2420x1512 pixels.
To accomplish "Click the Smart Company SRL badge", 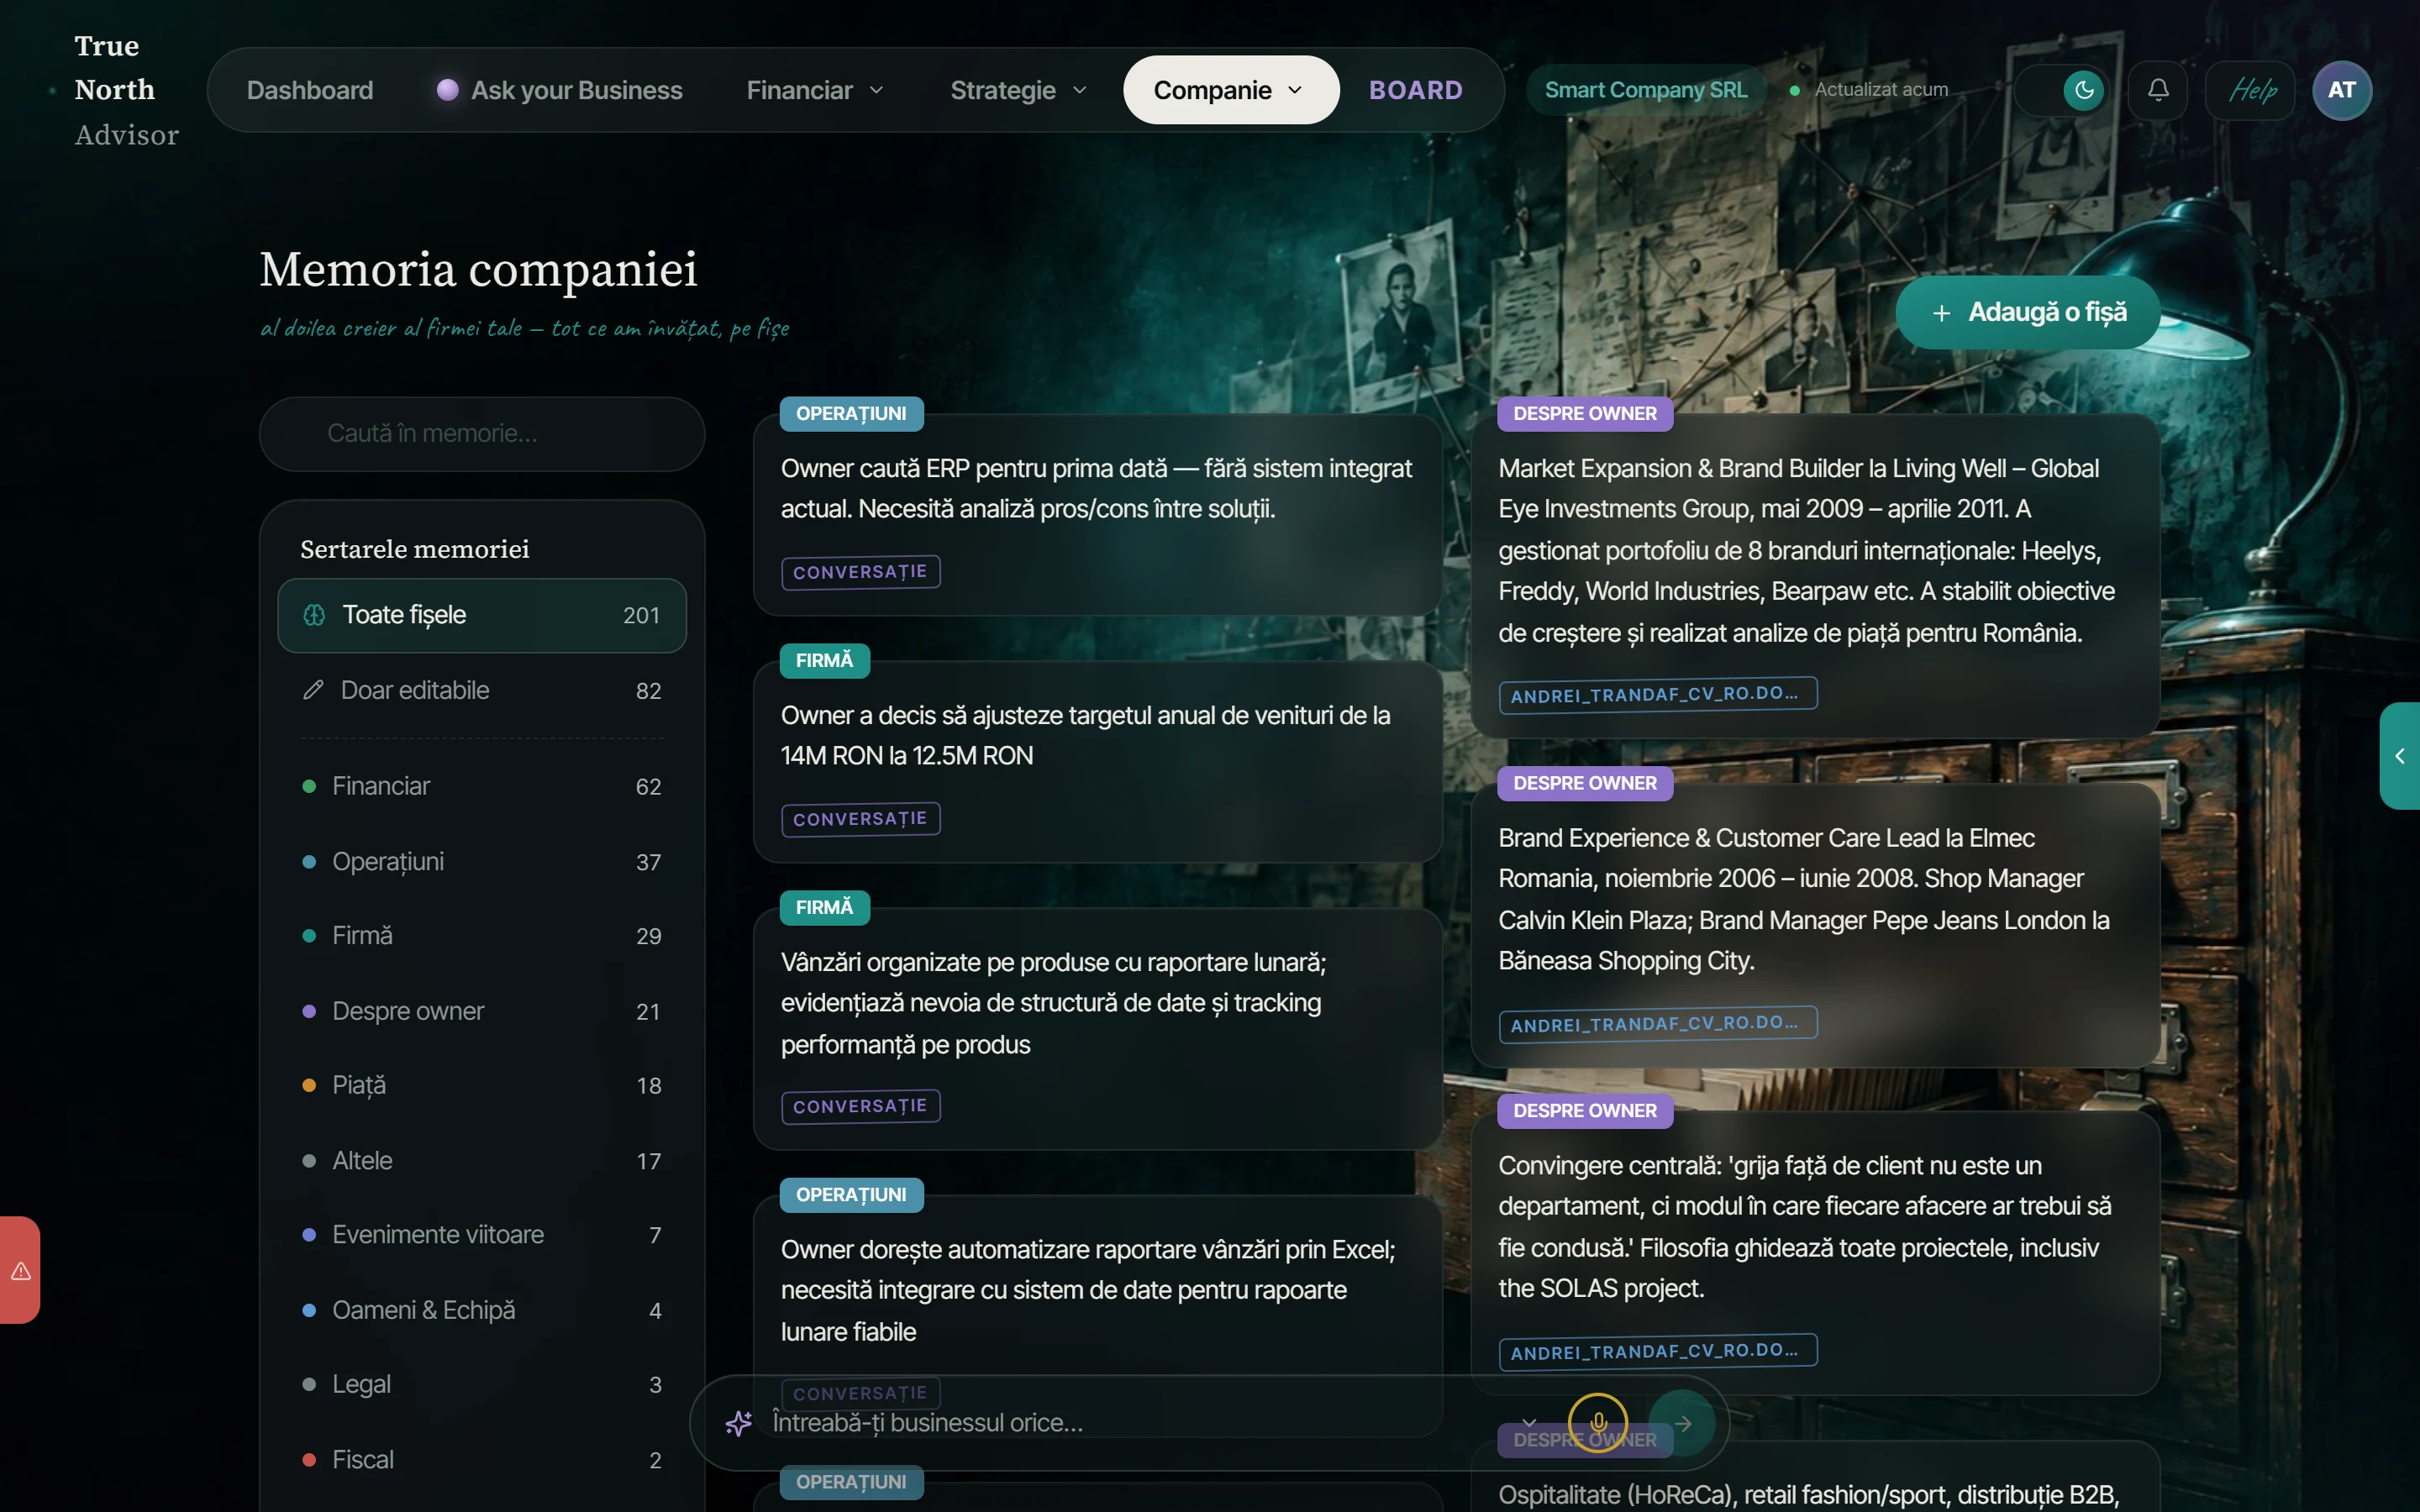I will (1646, 90).
